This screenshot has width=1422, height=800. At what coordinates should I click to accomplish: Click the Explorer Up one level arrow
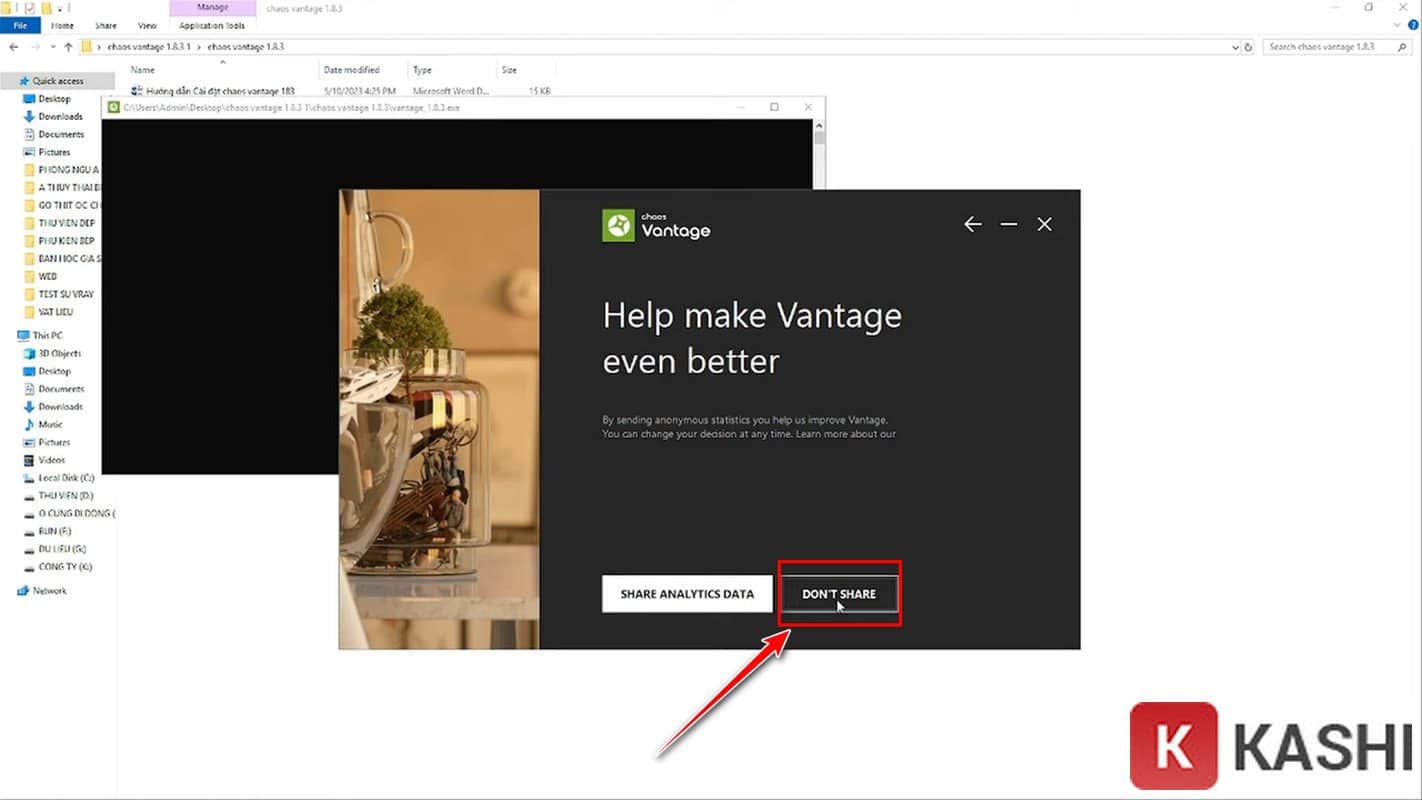tap(68, 47)
